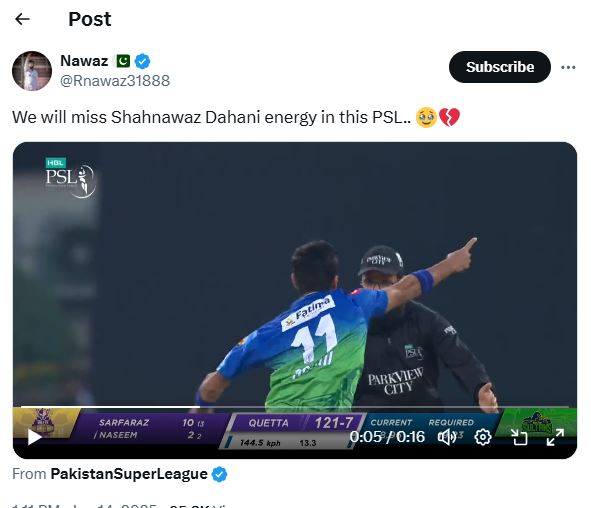Image resolution: width=591 pixels, height=508 pixels.
Task: Seek on the video progress bar
Action: pyautogui.click(x=295, y=407)
